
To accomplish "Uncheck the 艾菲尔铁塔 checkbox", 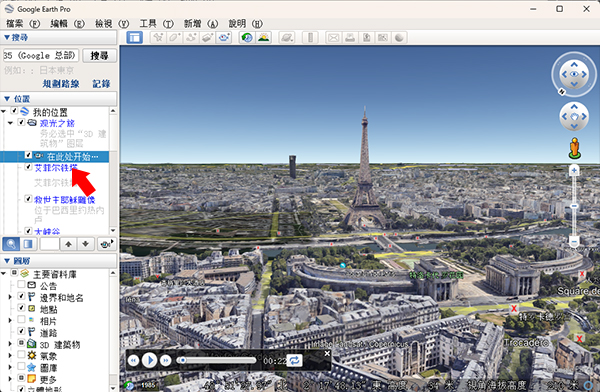I will 28,167.
